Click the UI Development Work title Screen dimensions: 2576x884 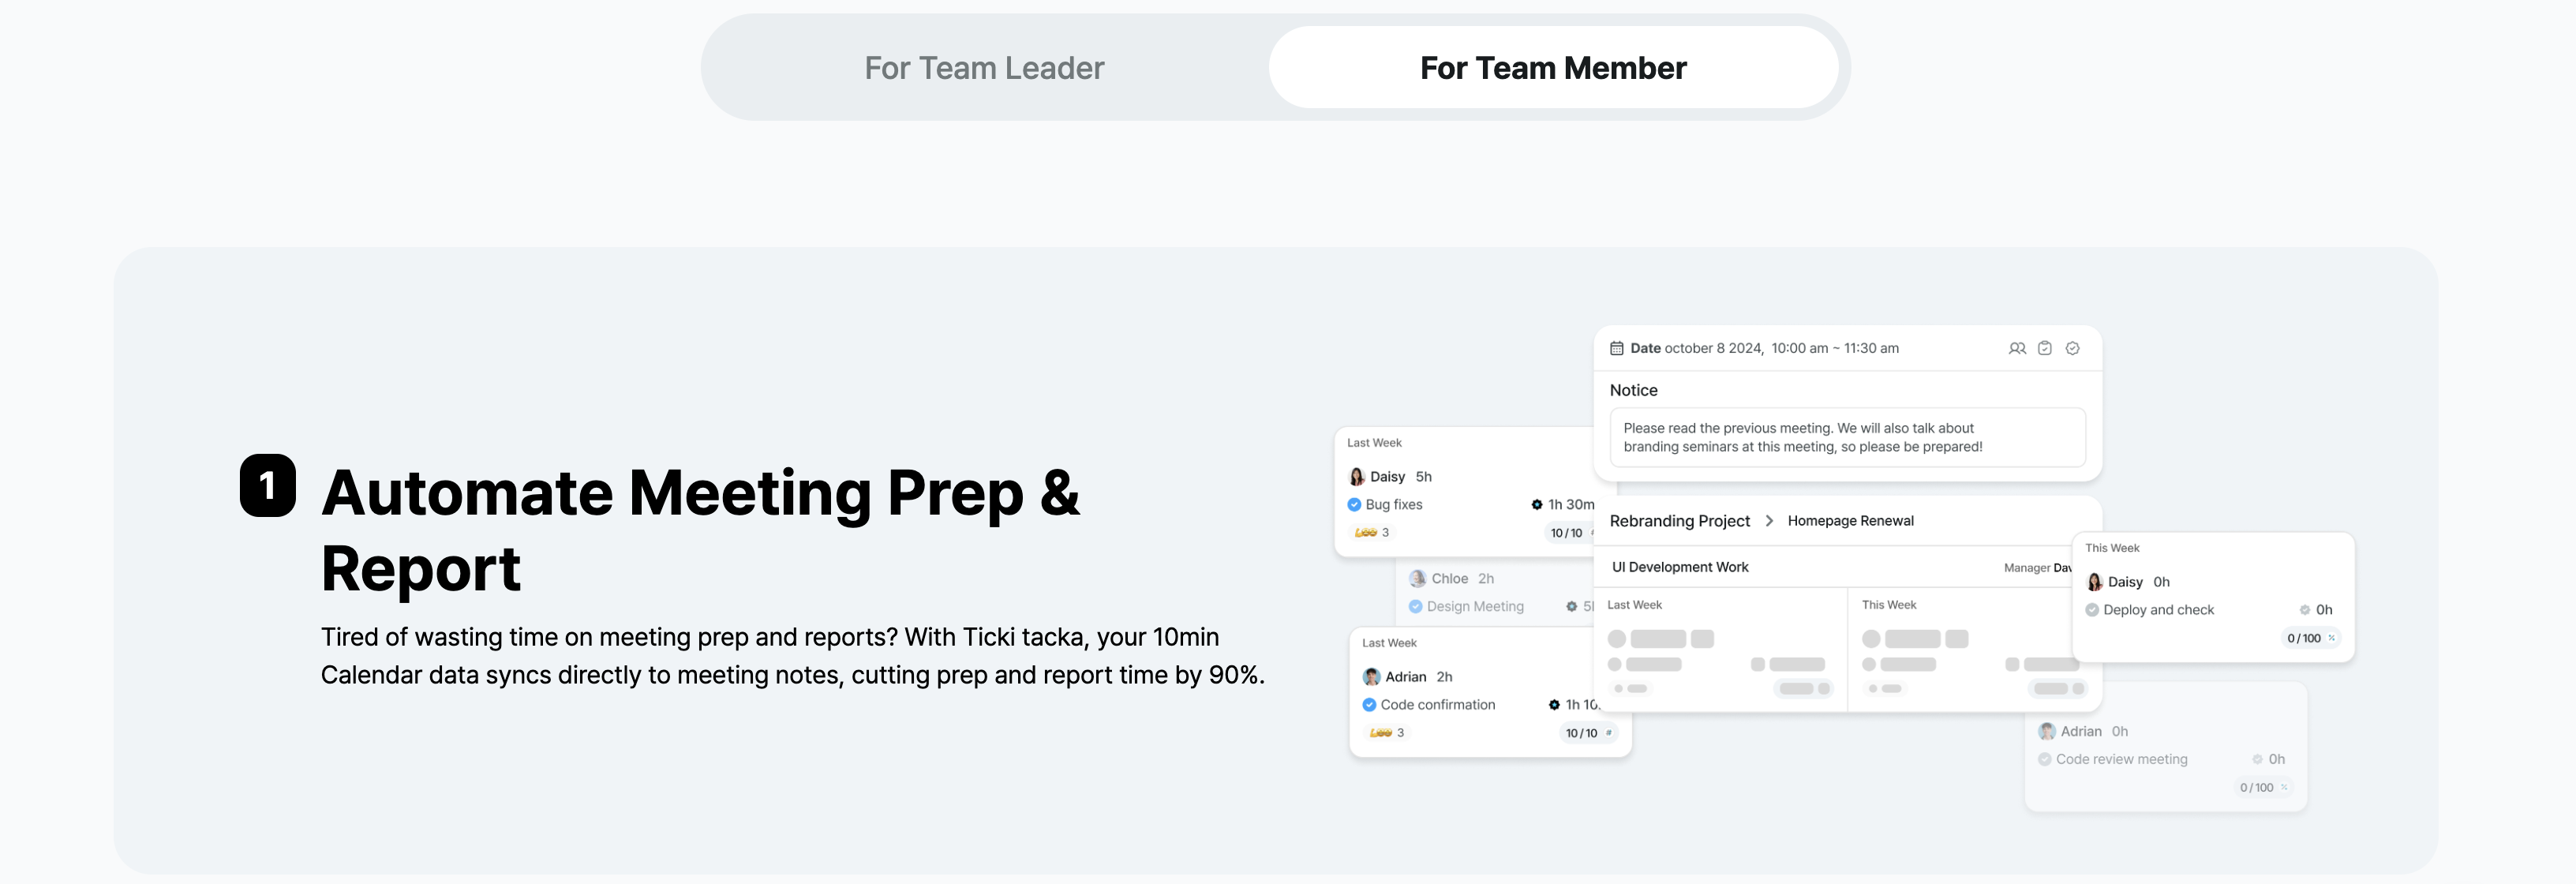1680,567
